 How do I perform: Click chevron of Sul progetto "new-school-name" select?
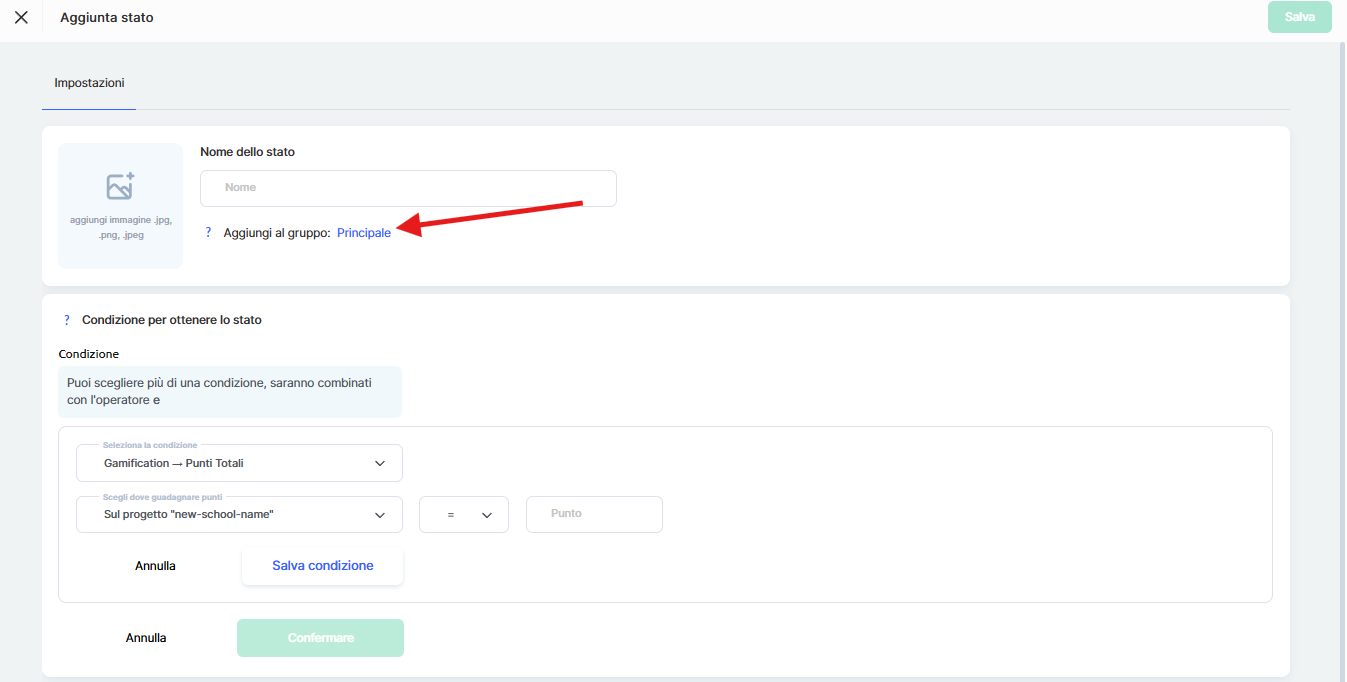pyautogui.click(x=380, y=515)
